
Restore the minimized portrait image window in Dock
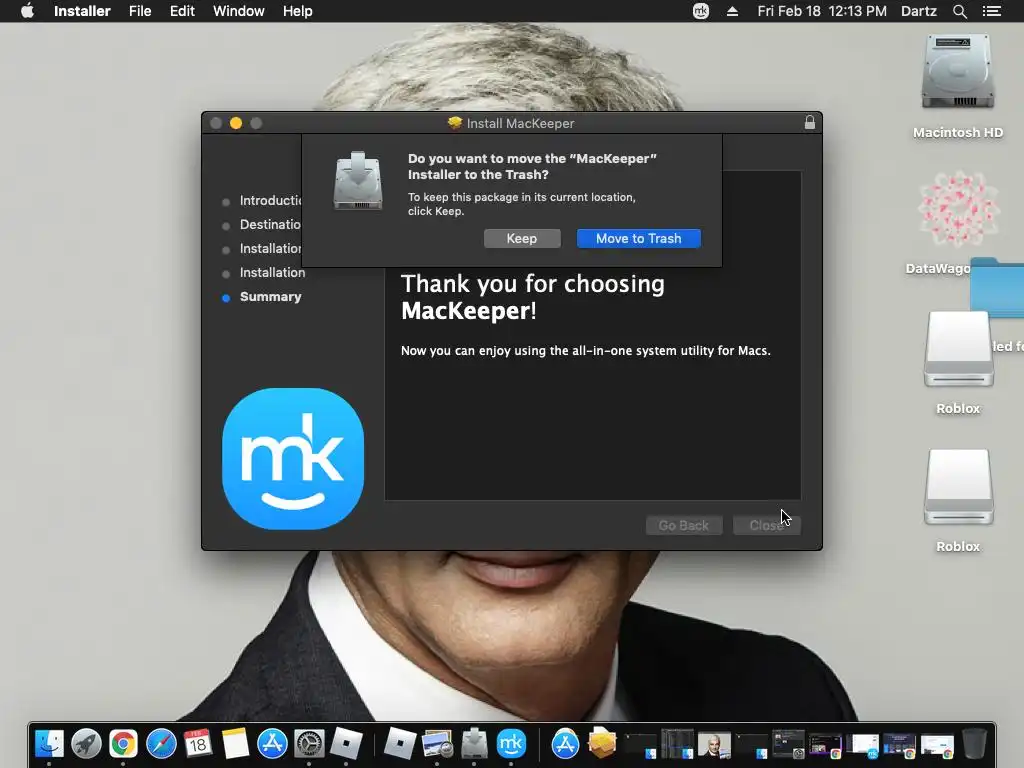(x=714, y=744)
